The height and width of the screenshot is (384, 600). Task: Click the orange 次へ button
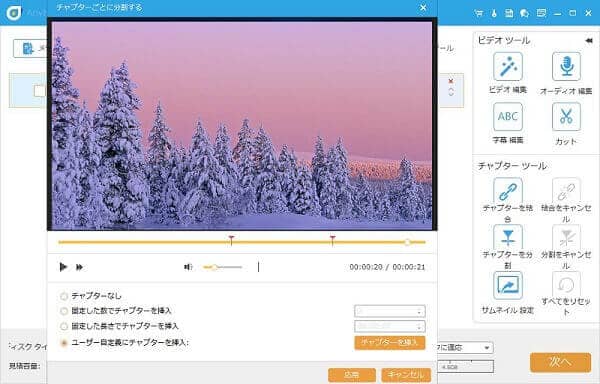point(560,362)
